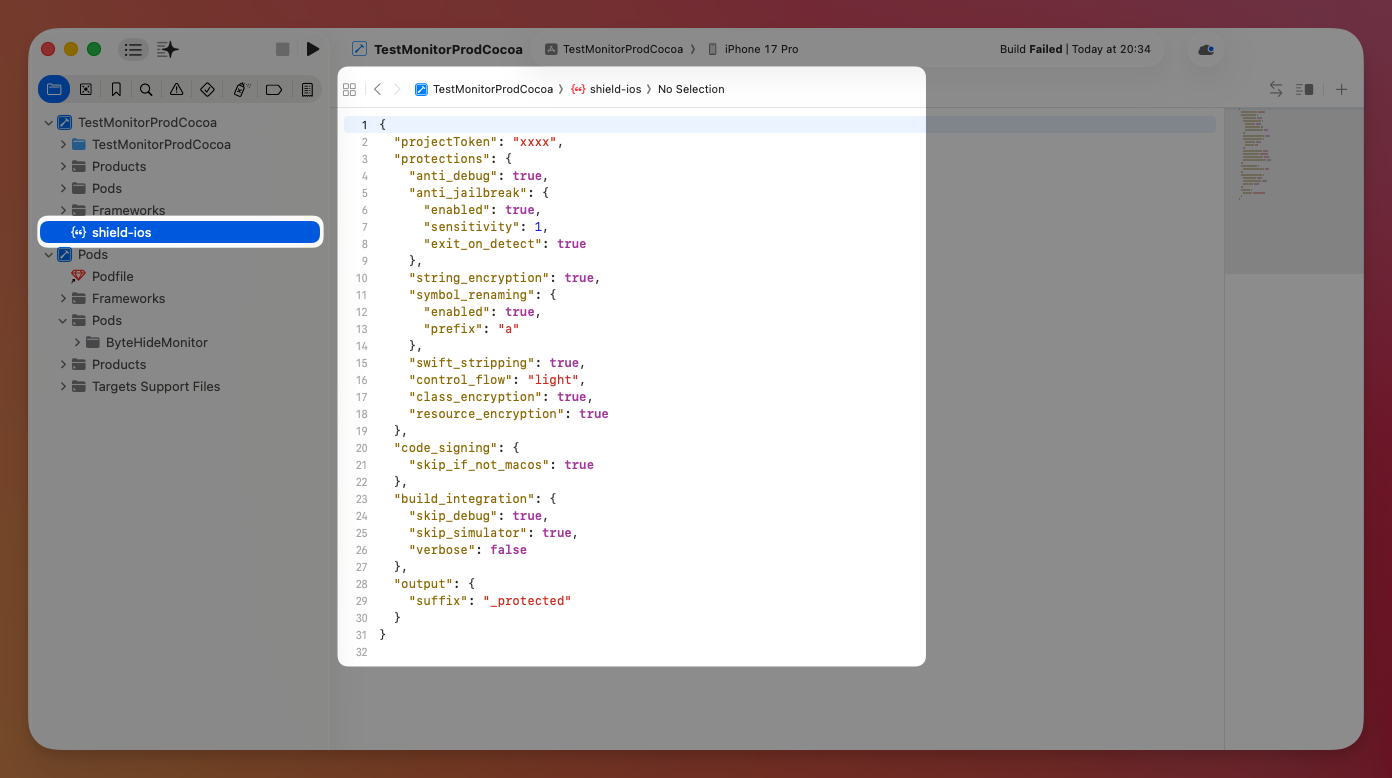Click the "exit_on_detect" key
Image resolution: width=1392 pixels, height=778 pixels.
(x=484, y=244)
